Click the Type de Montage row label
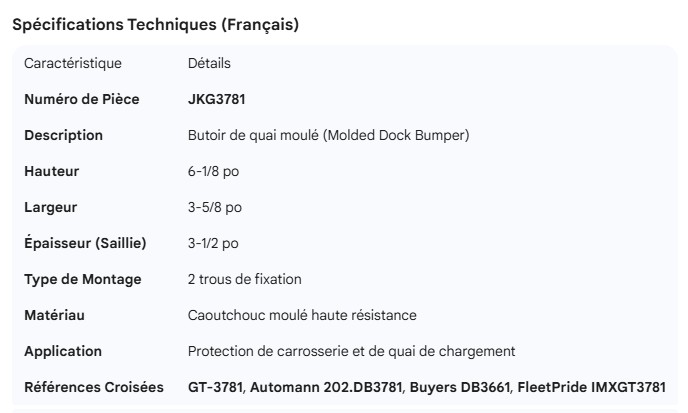Screen dimensions: 688x413 [x=82, y=279]
